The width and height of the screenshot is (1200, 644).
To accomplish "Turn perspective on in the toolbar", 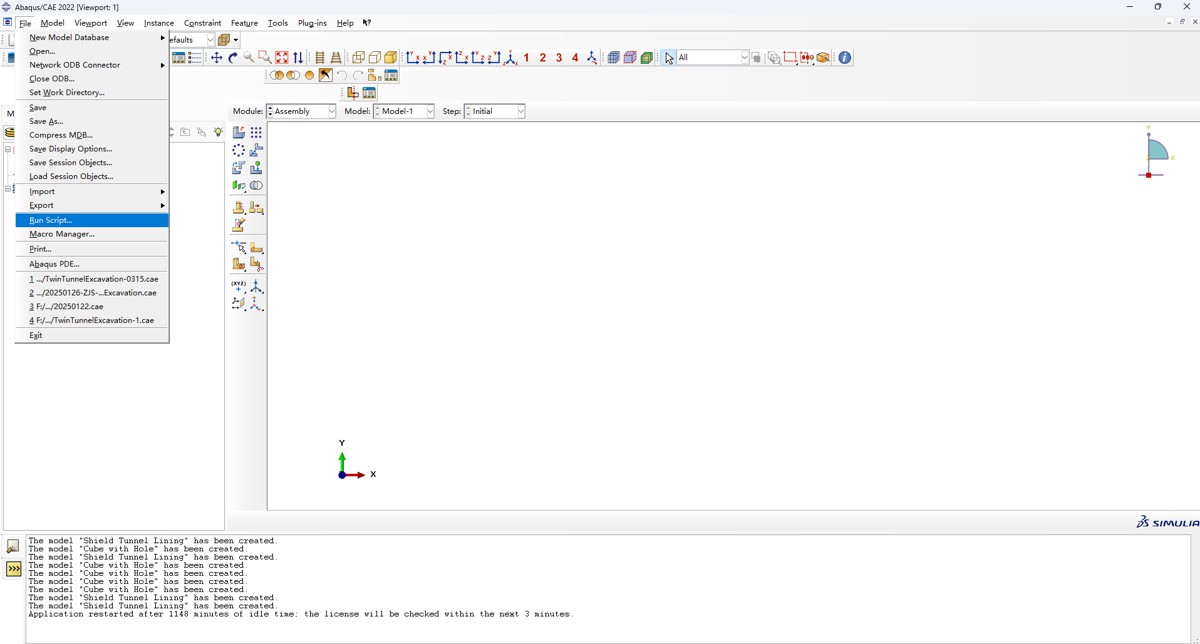I will (336, 58).
